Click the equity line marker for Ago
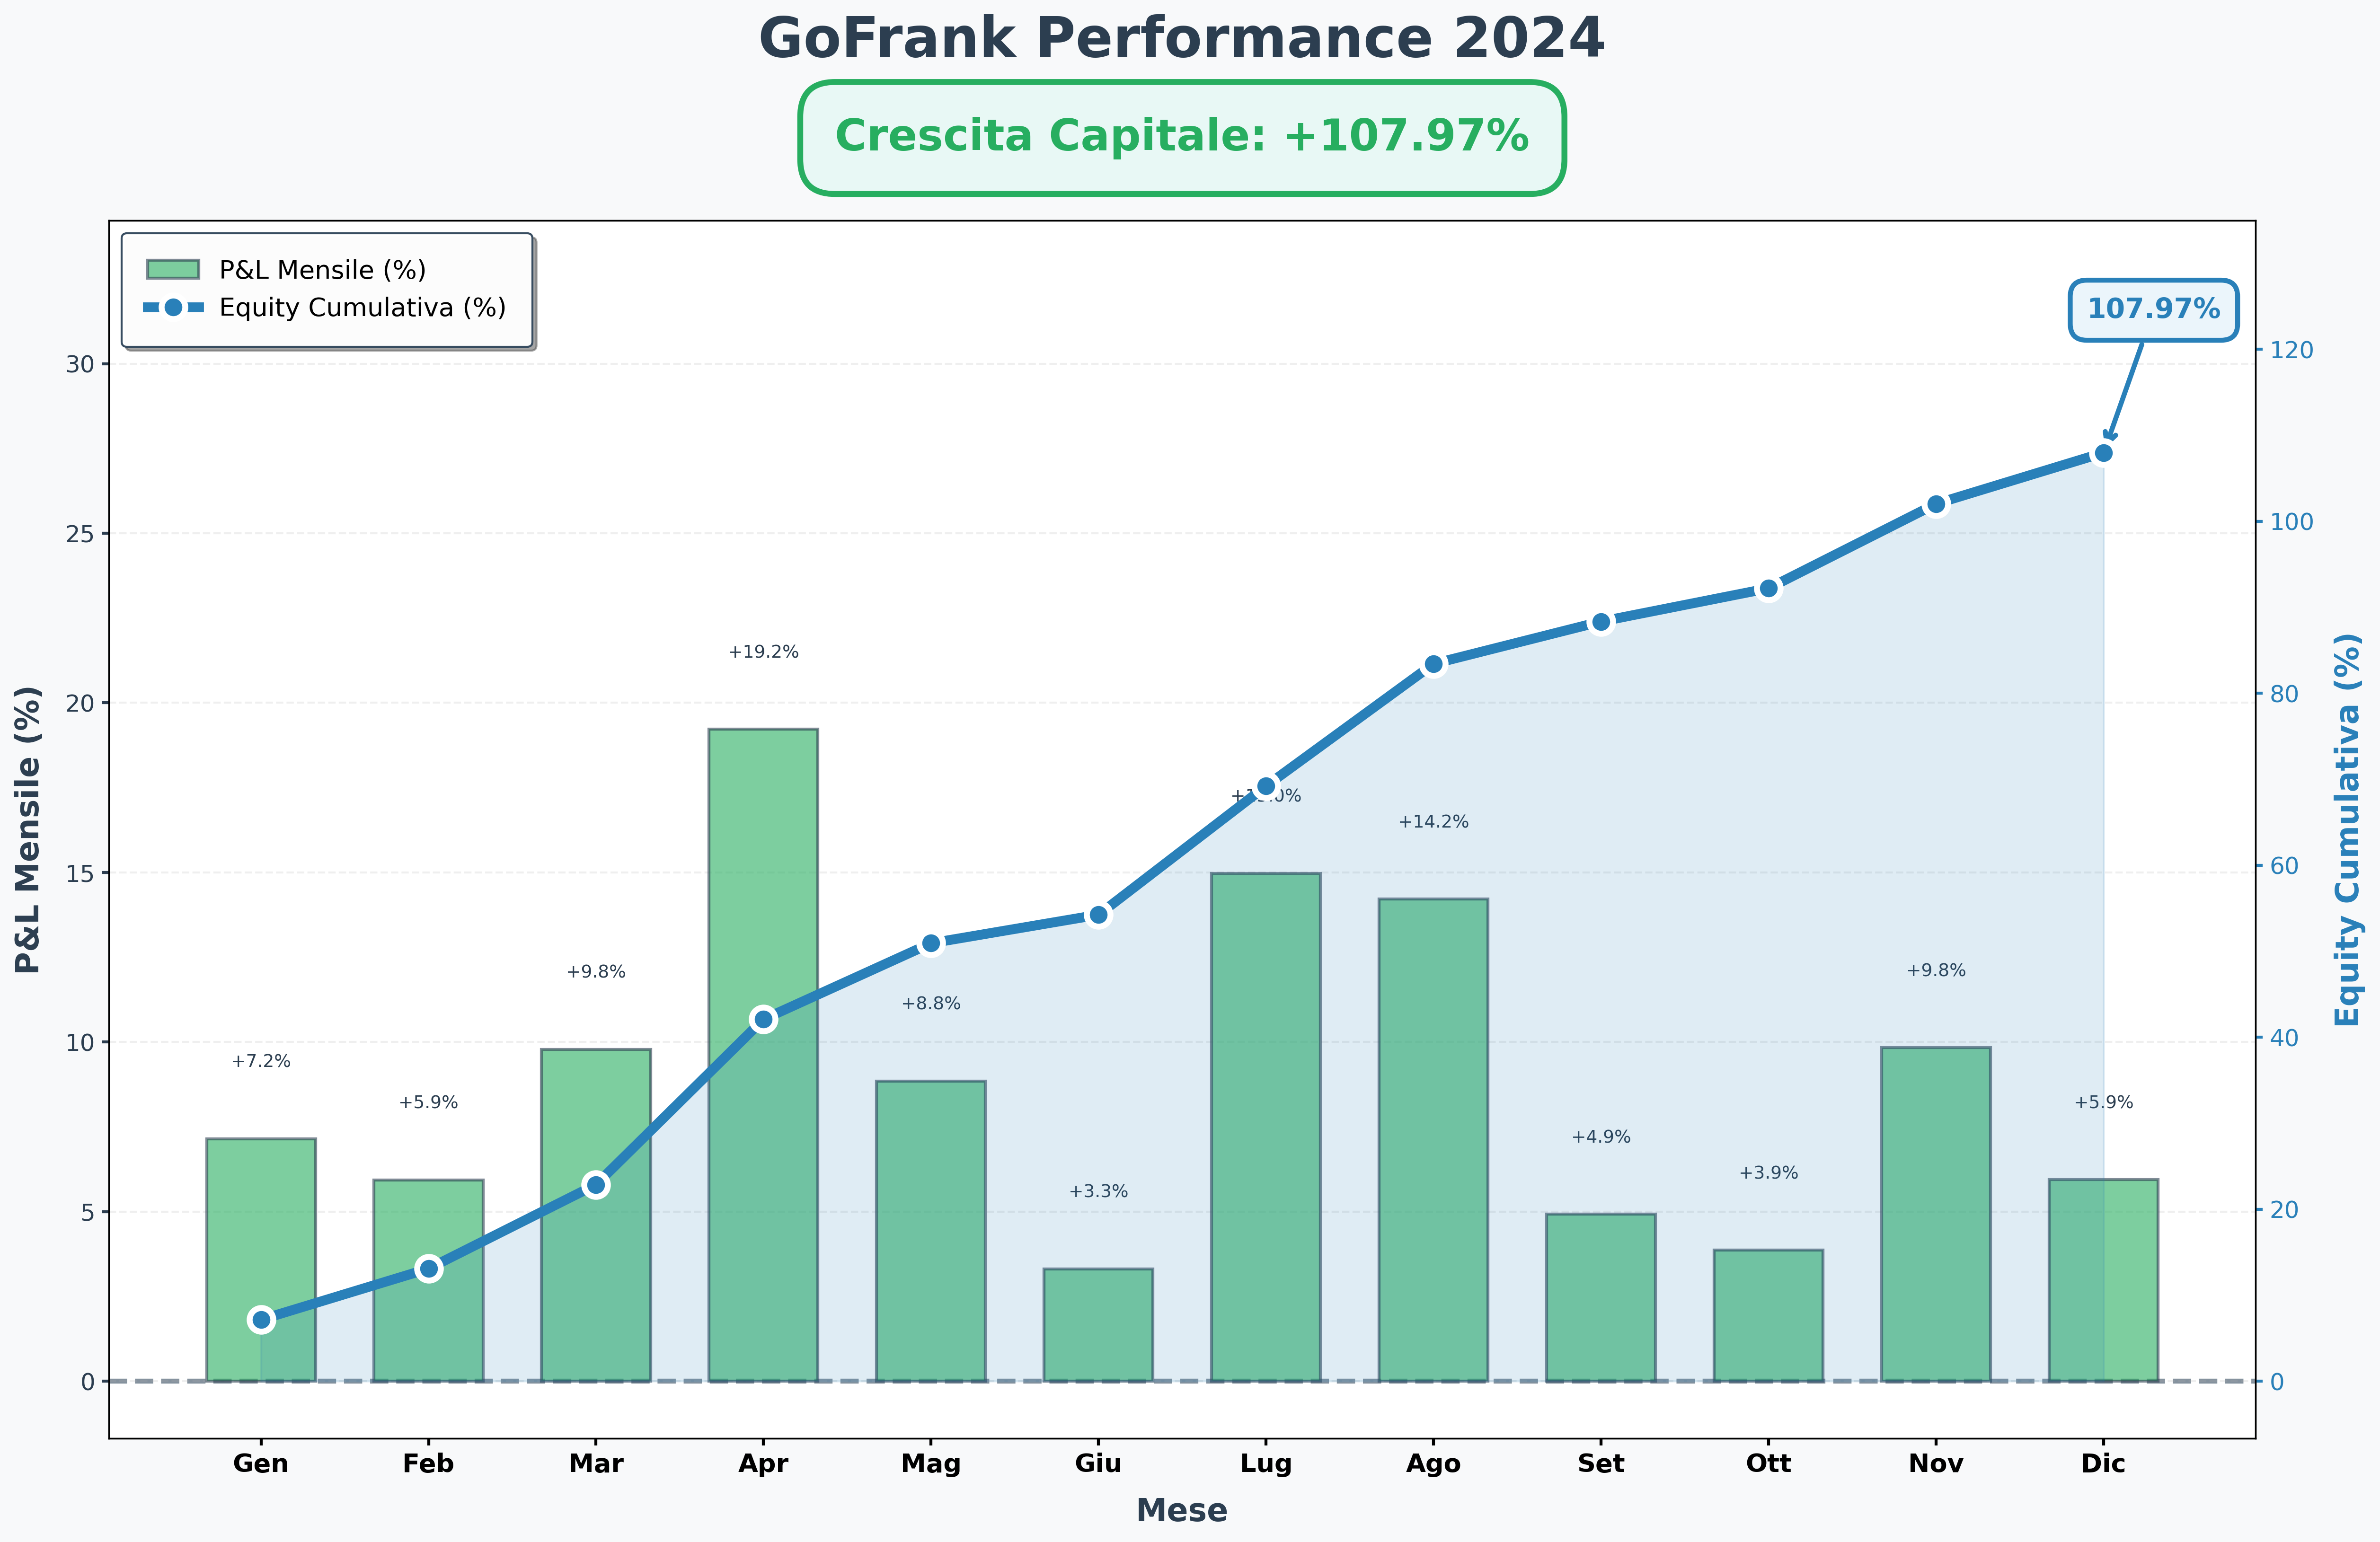Screen dimensions: 2380x1542 point(1434,664)
